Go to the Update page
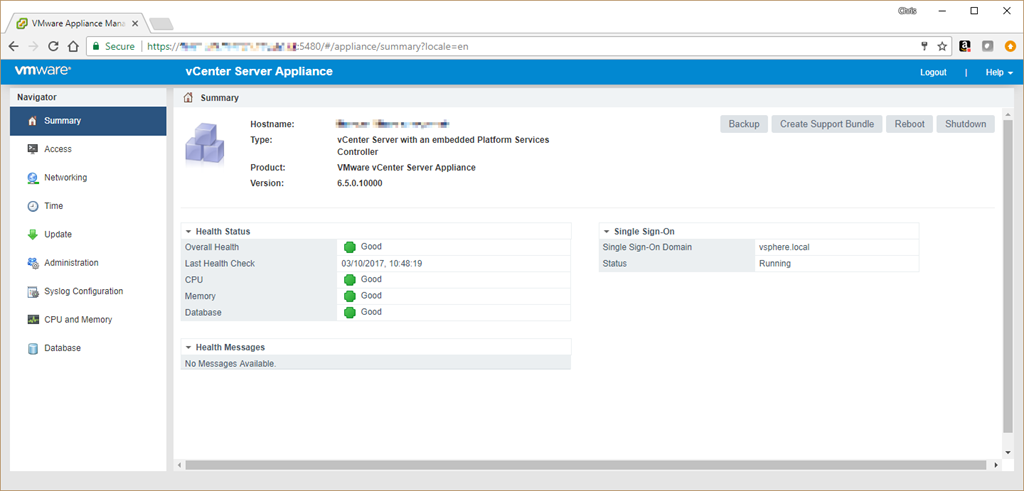1024x491 pixels. click(x=88, y=234)
